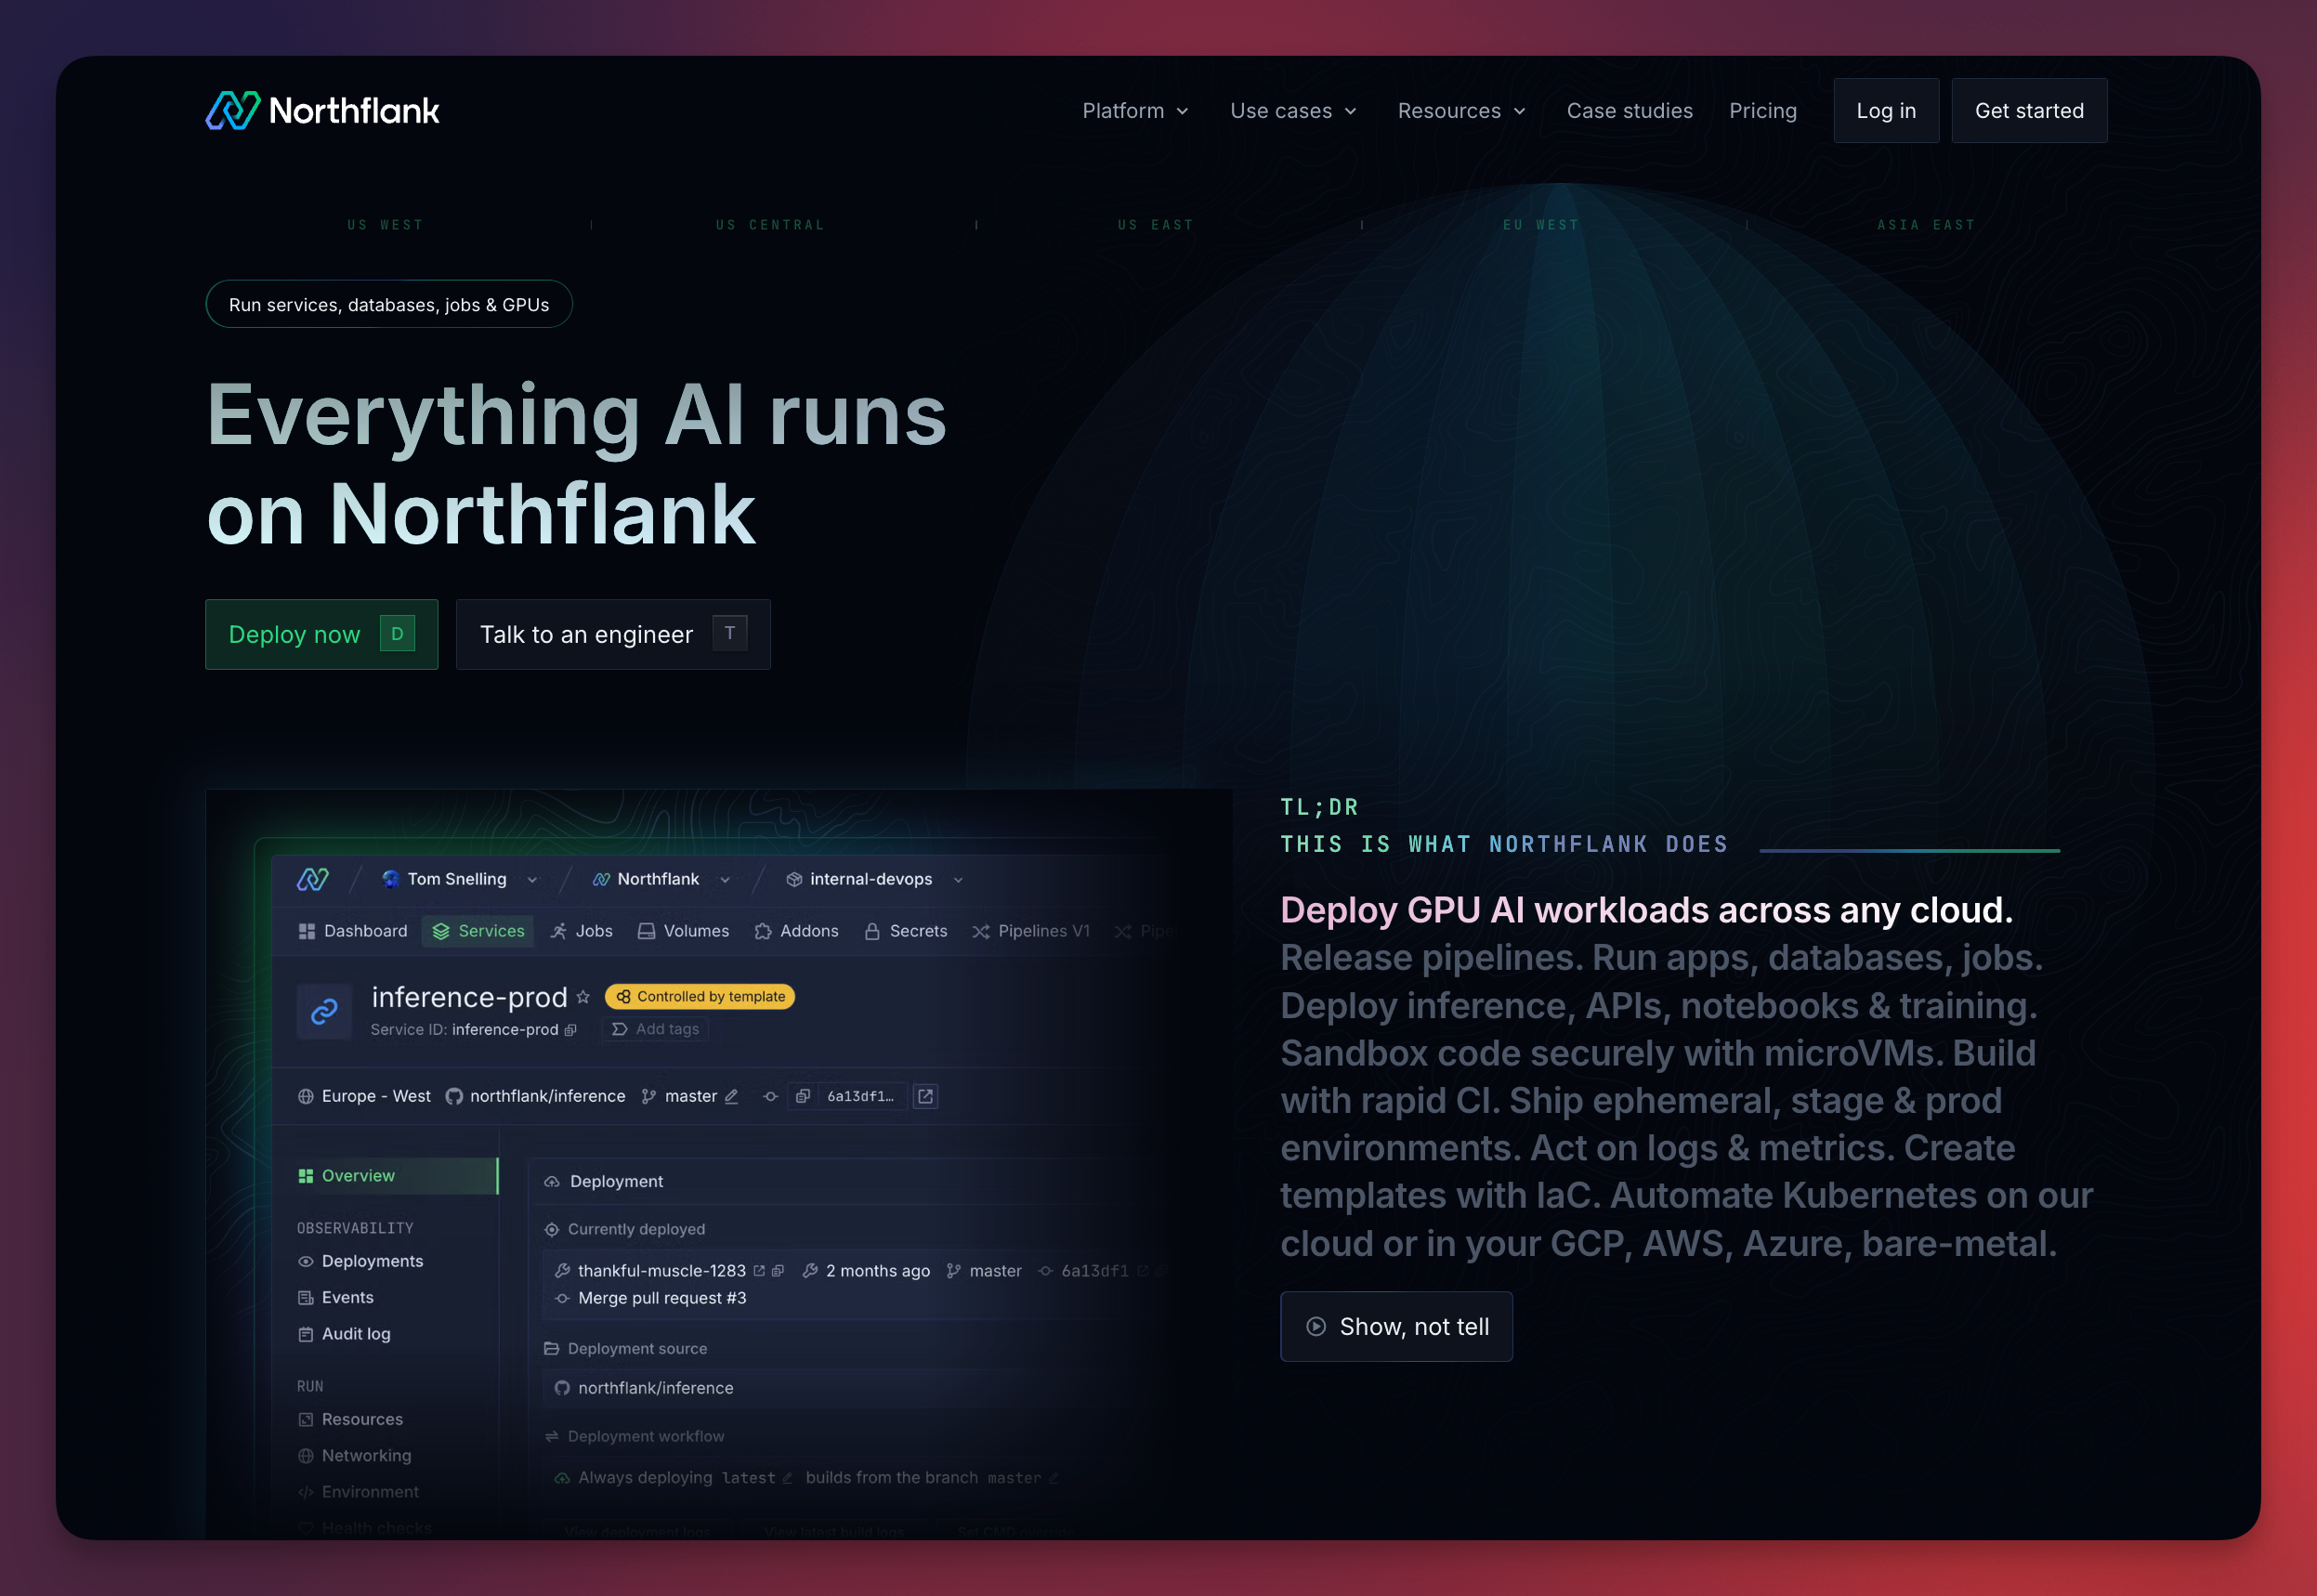Click Tom Snelling avatar icon

(x=391, y=879)
